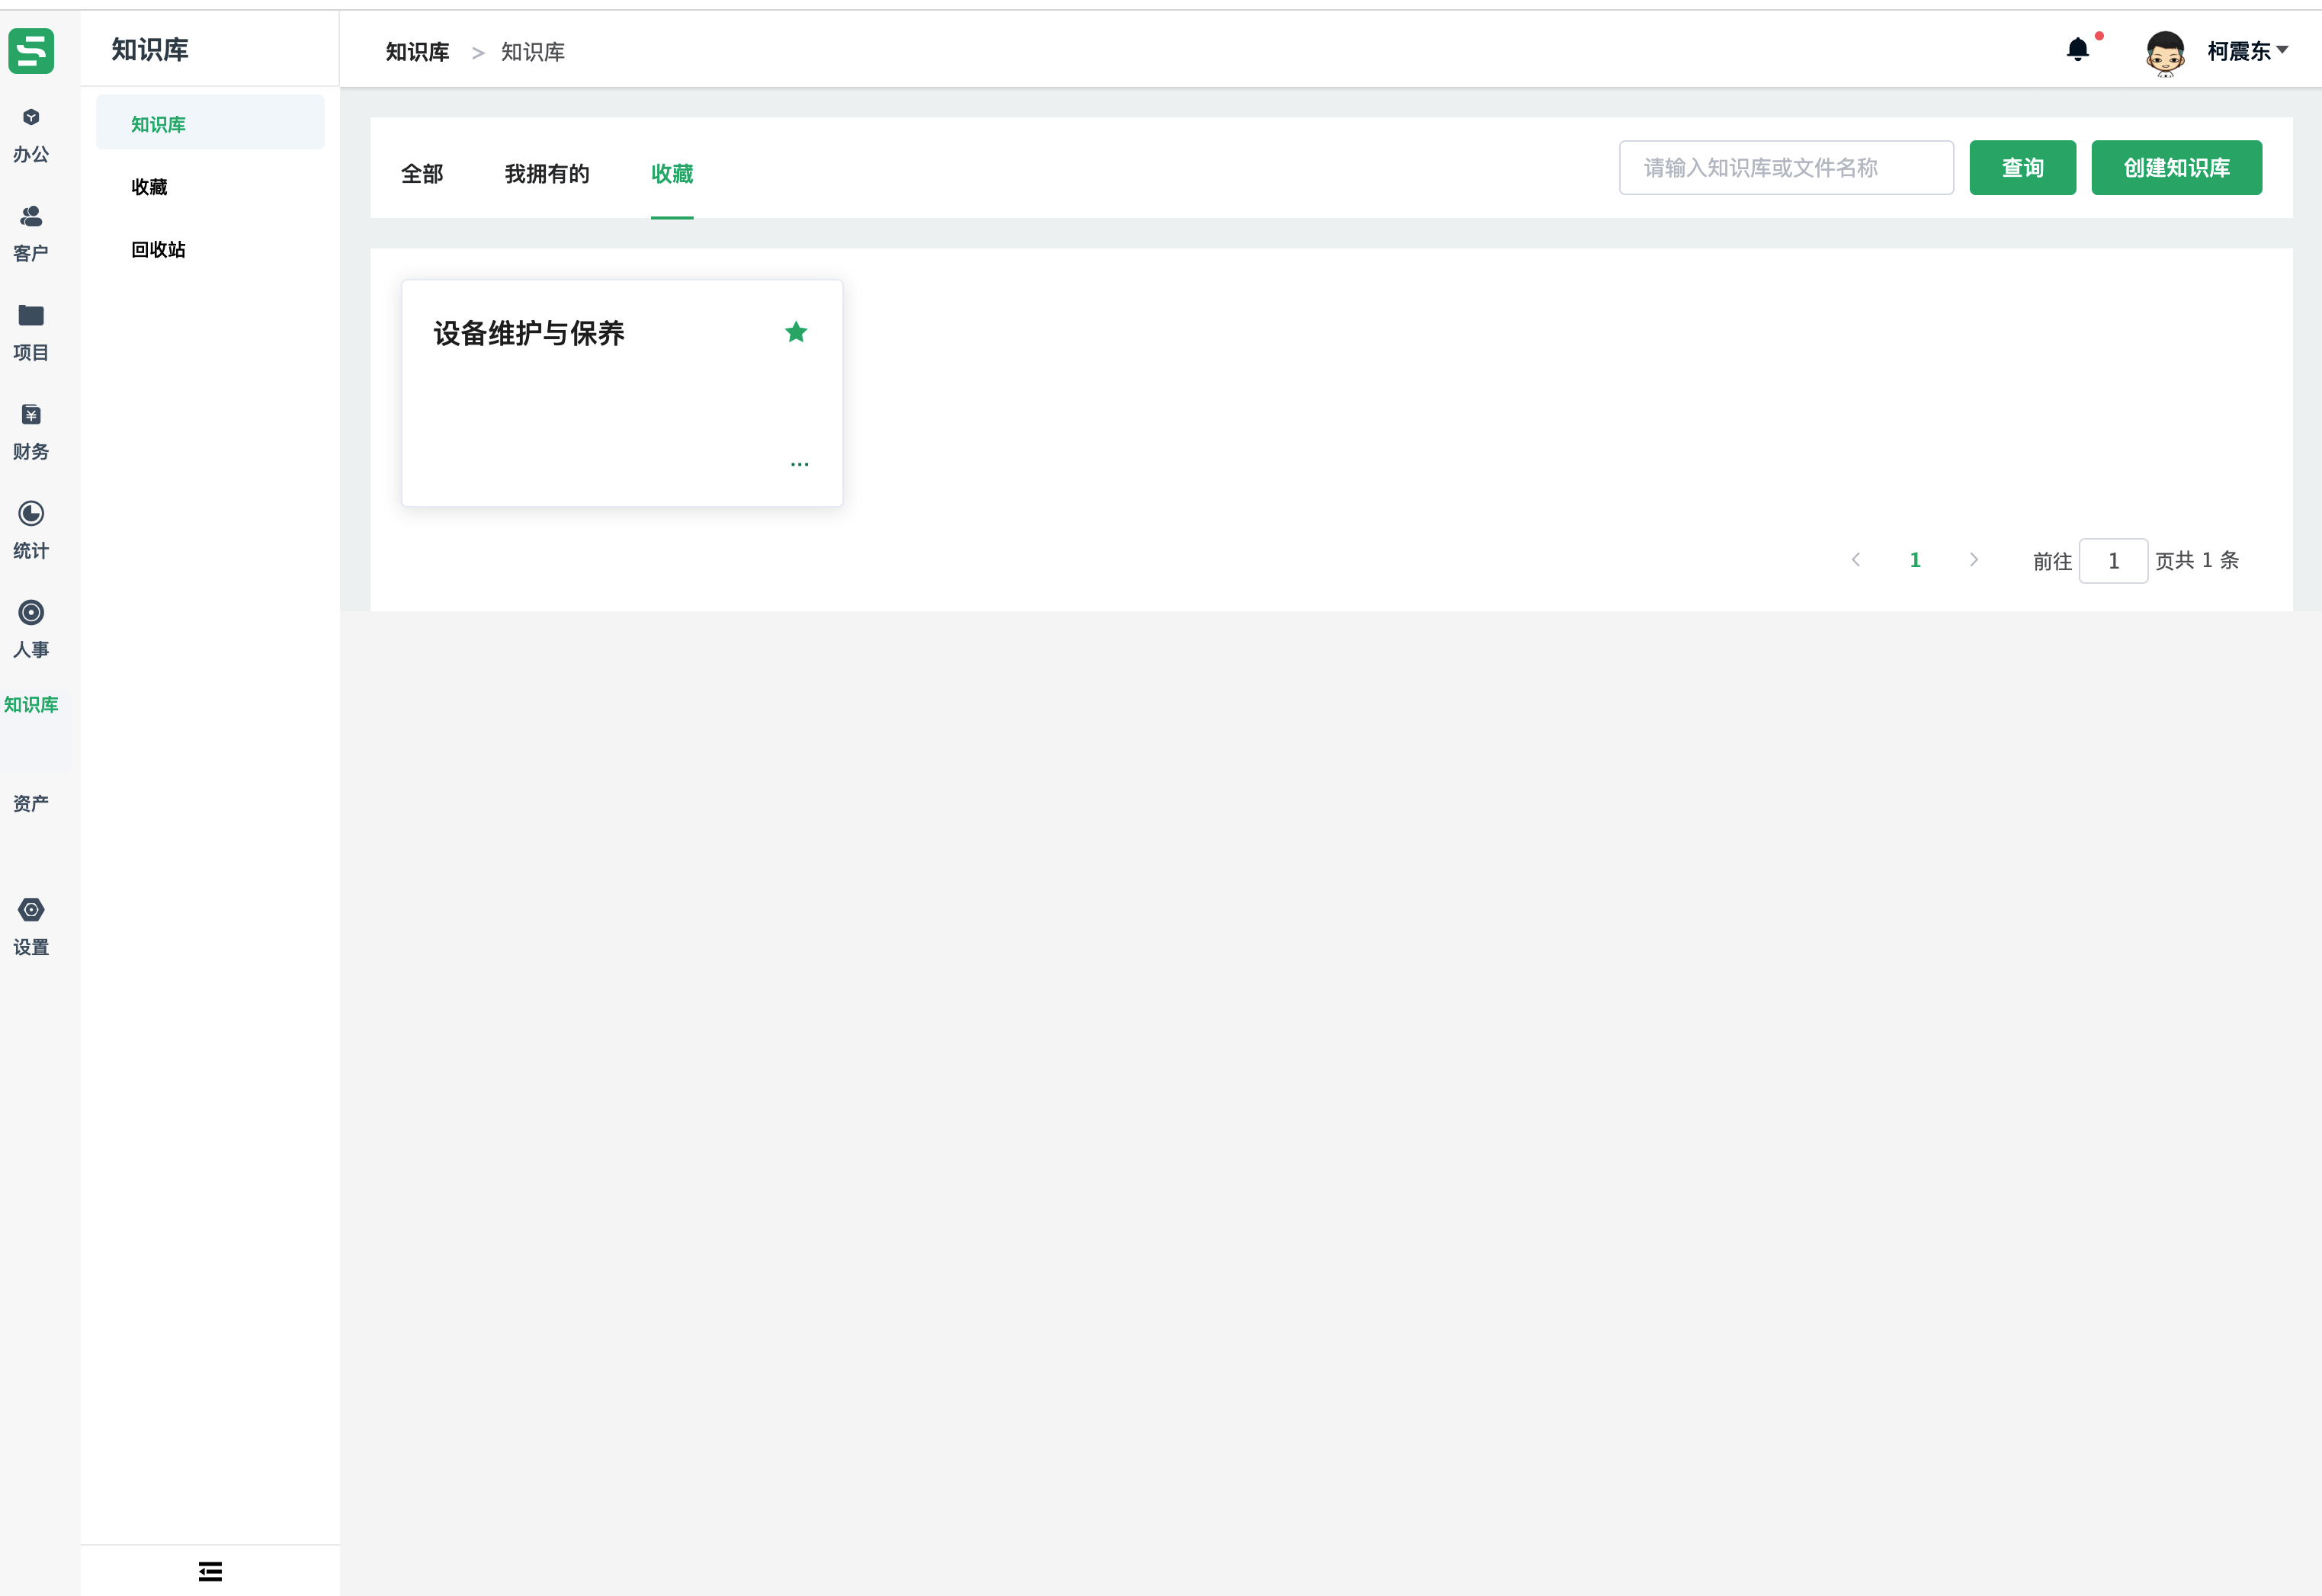The height and width of the screenshot is (1596, 2322).
Task: Collapse the sidebar with the bottom toggle icon
Action: coord(210,1571)
